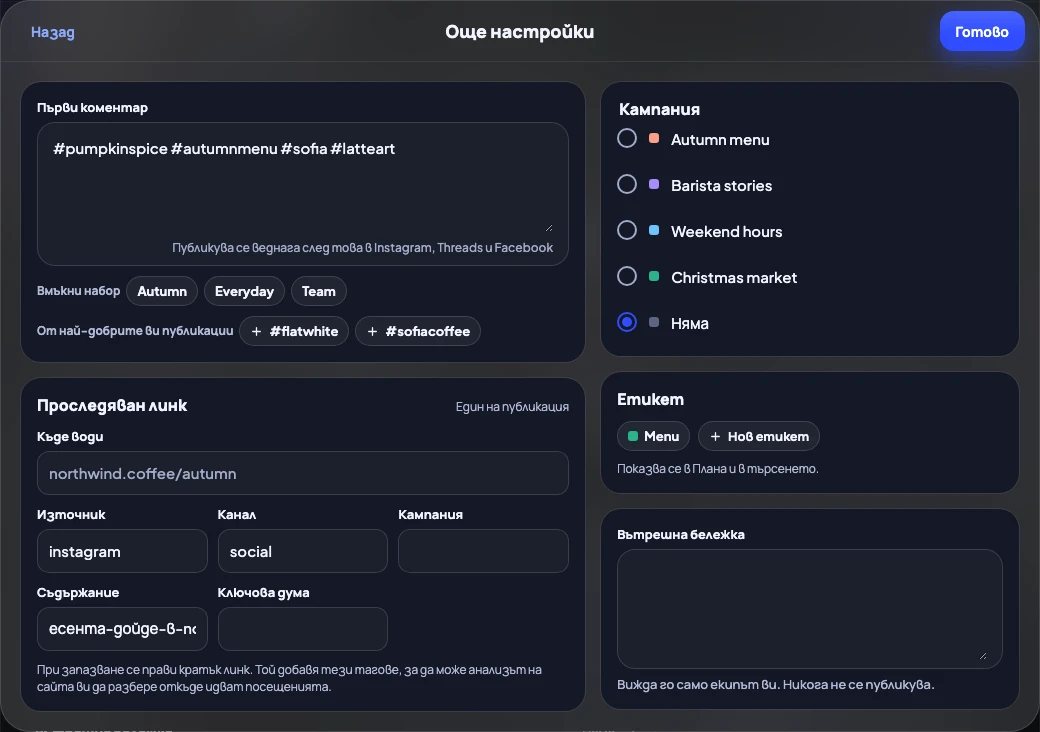Edit the Съдържание field

122,629
